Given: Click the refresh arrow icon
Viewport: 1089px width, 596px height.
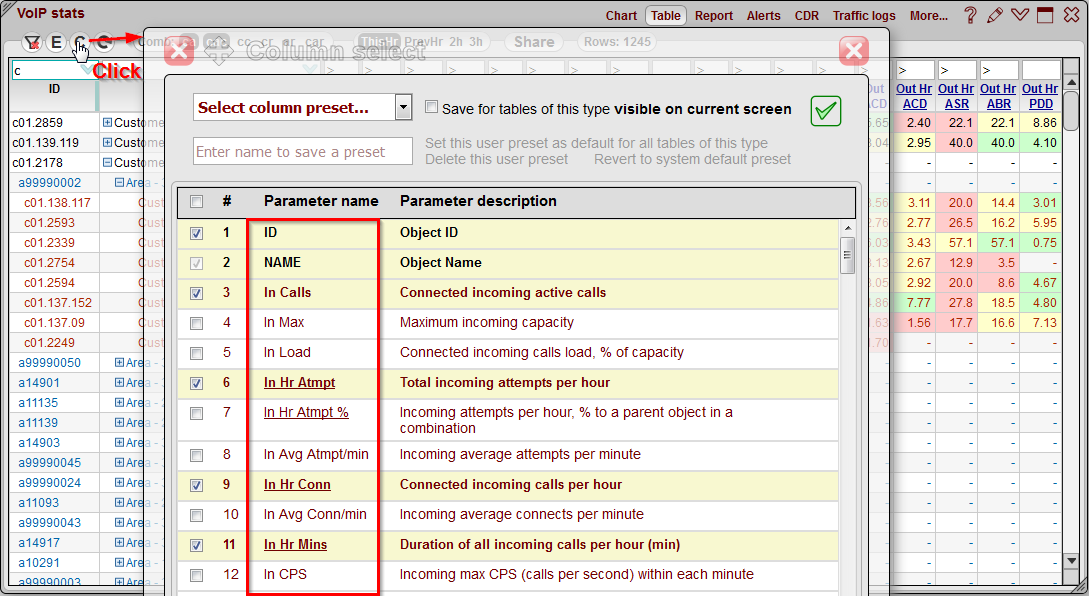Looking at the screenshot, I should 105,42.
